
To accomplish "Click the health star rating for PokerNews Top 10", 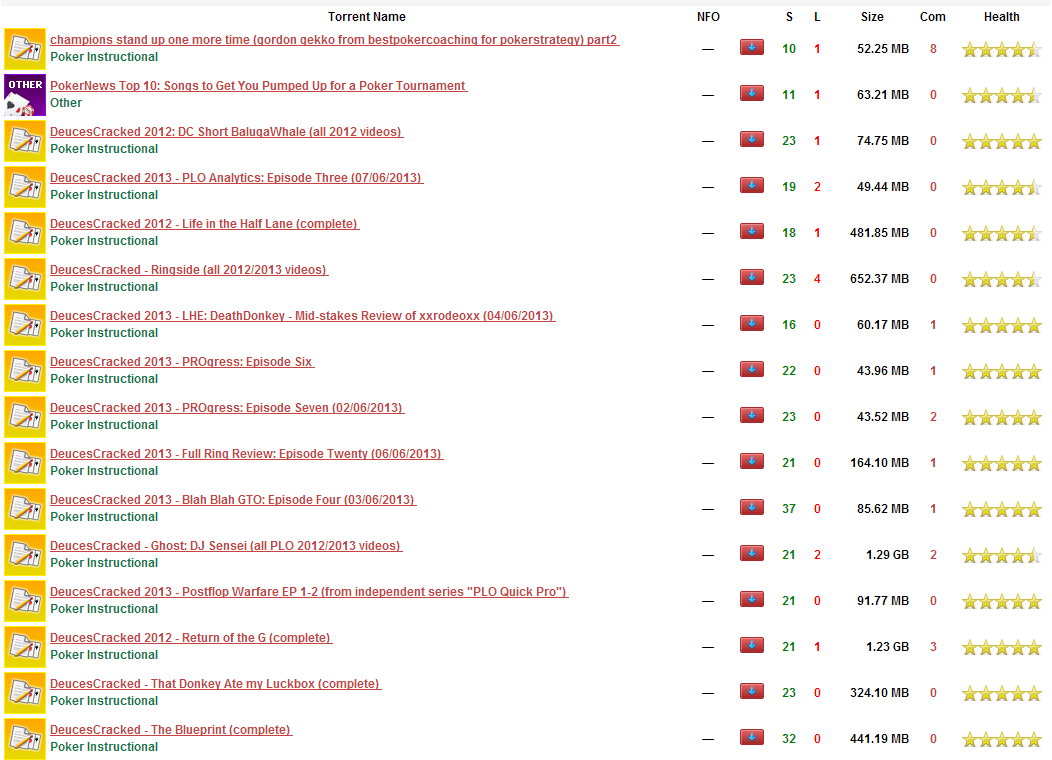I will 1002,95.
